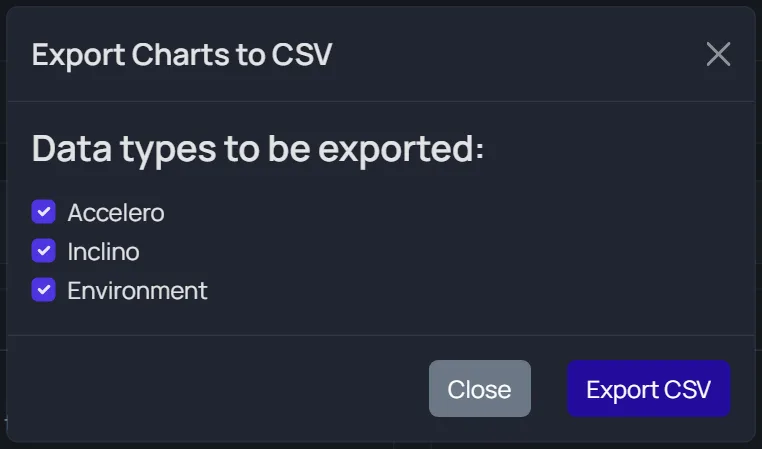The image size is (762, 449).
Task: Click the Export CSV button
Action: click(x=649, y=388)
